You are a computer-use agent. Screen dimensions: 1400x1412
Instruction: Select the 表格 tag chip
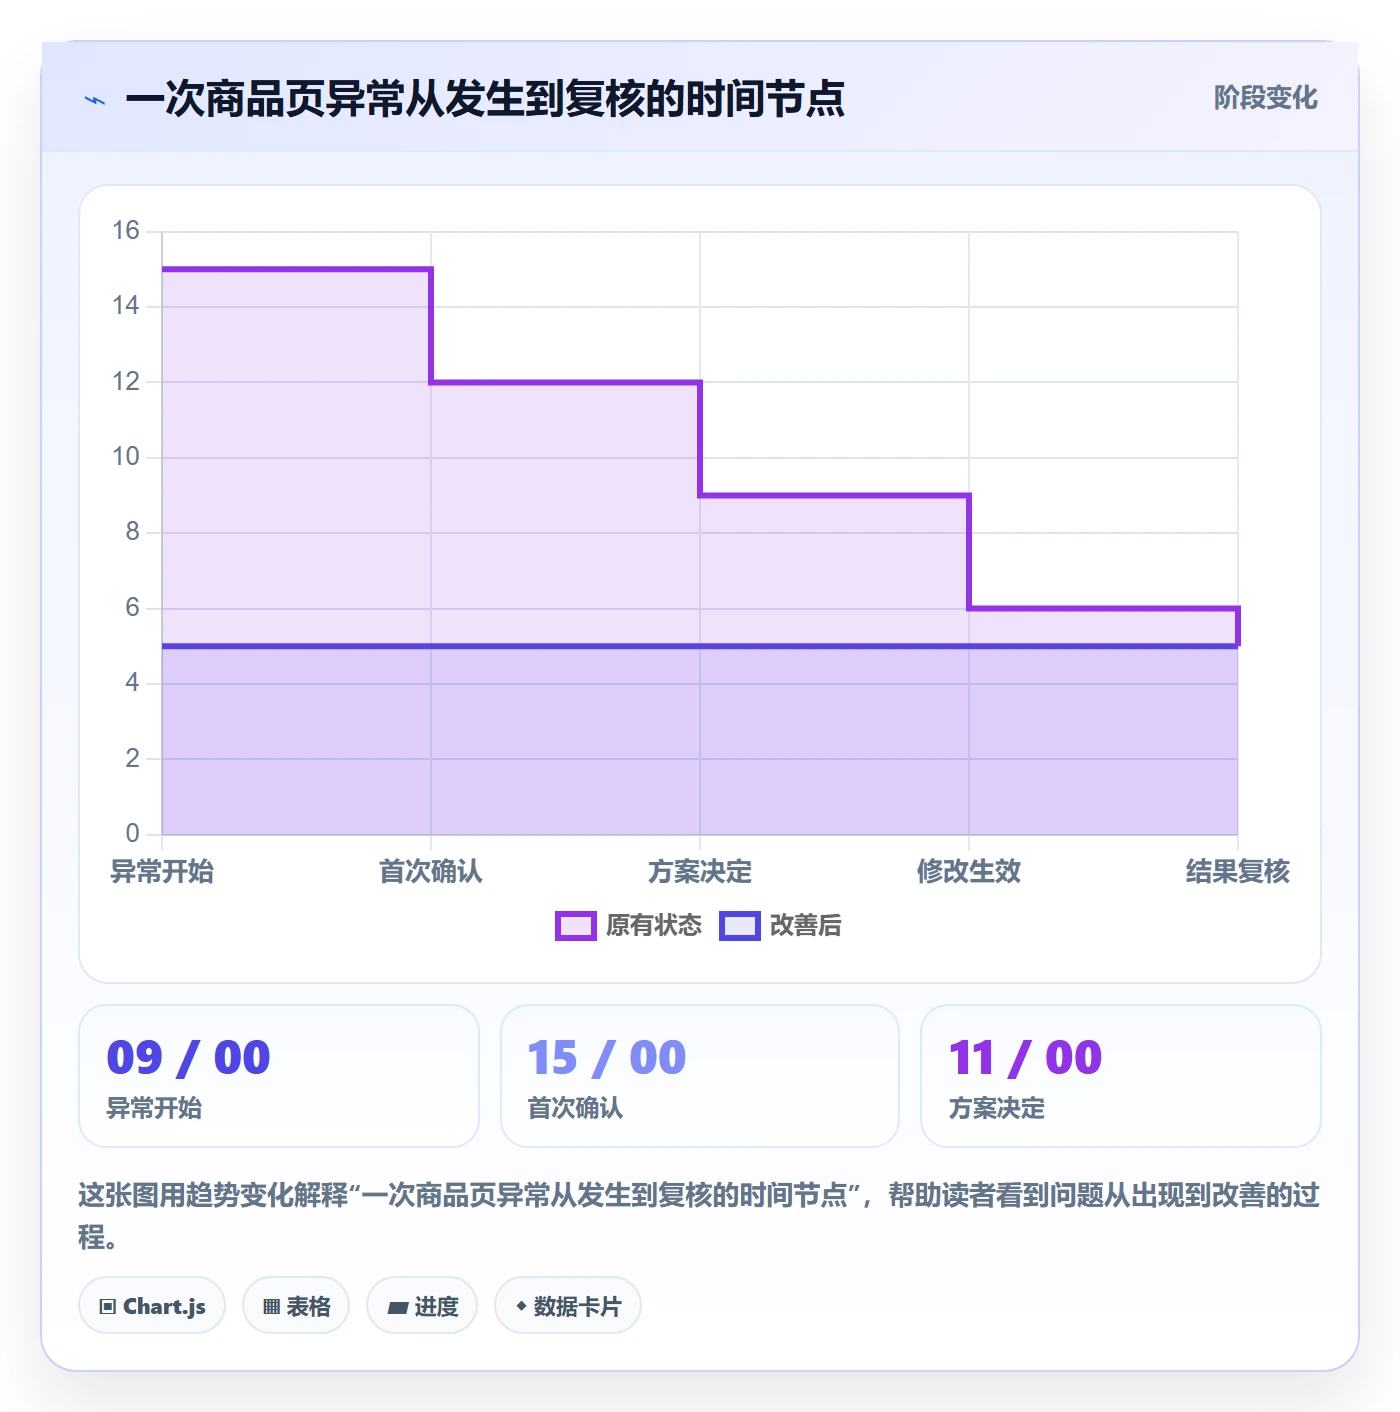coord(296,1306)
